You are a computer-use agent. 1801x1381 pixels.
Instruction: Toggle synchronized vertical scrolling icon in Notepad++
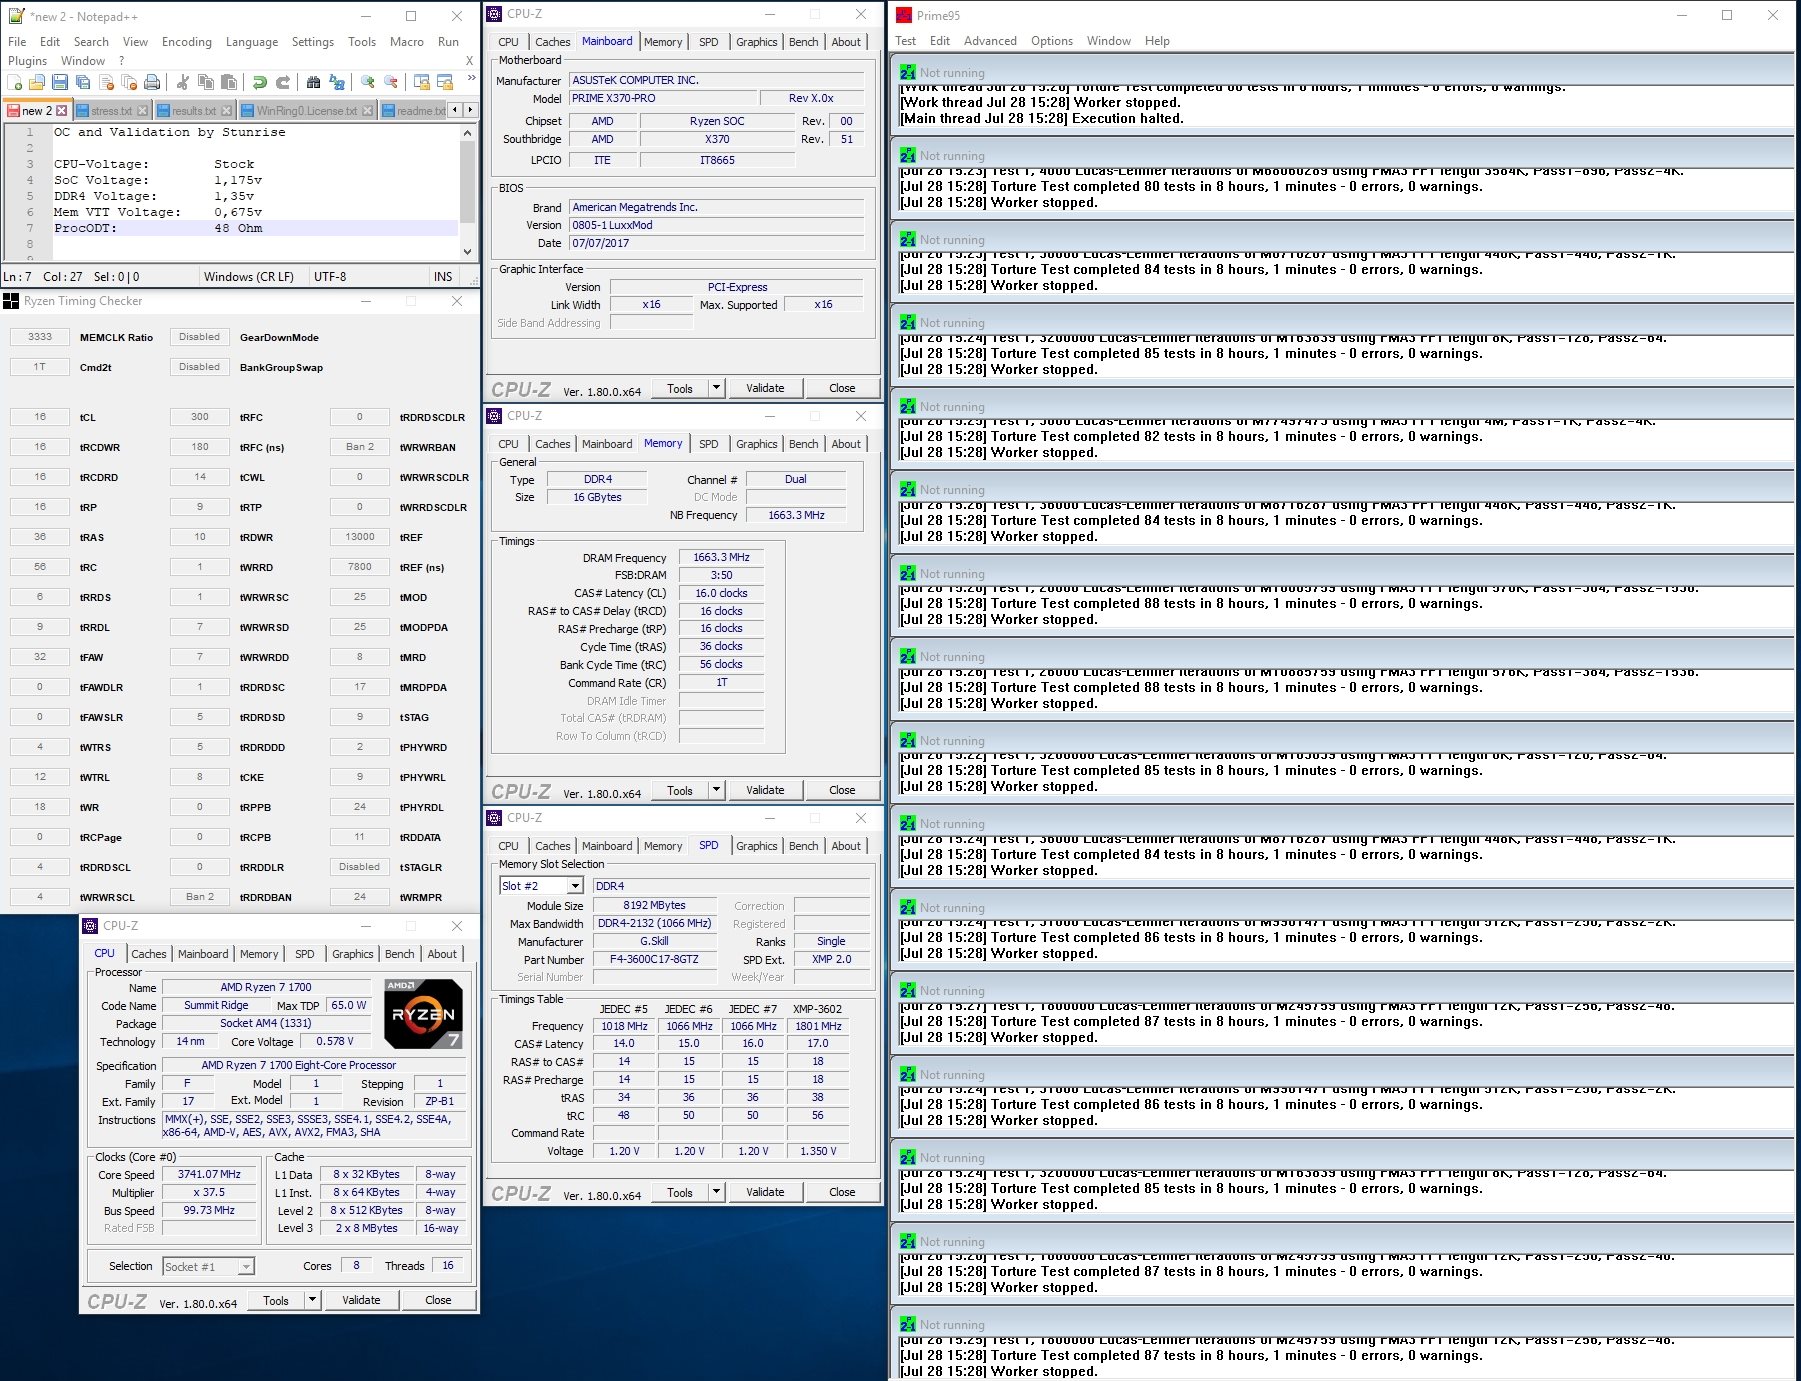[x=421, y=82]
